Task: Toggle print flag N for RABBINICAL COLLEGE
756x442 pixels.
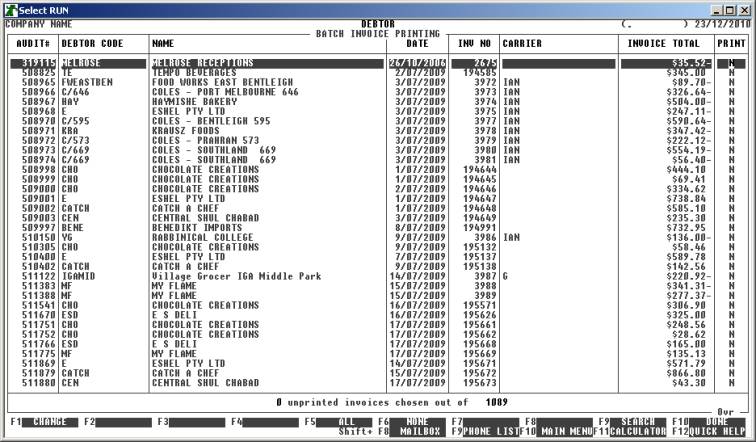Action: 731,237
